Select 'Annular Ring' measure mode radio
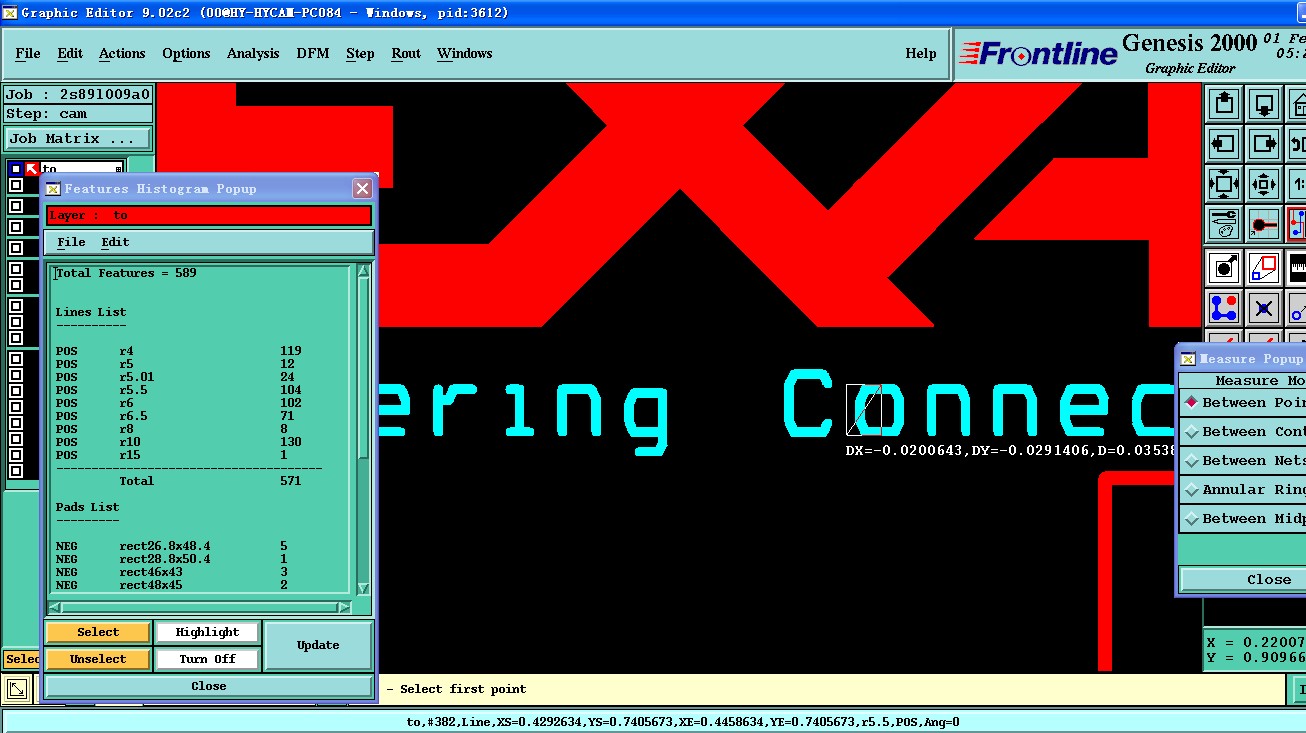 (1191, 489)
